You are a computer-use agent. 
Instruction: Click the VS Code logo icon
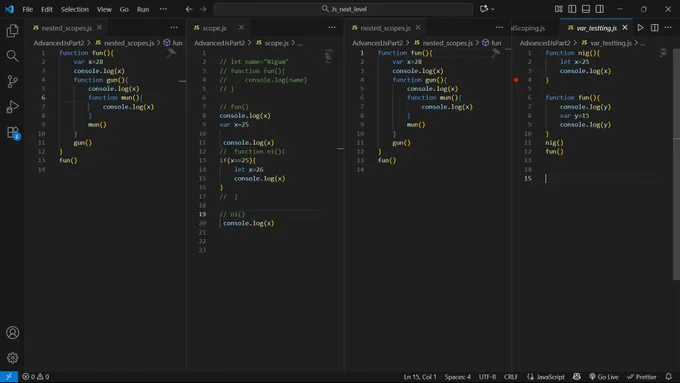[x=9, y=9]
